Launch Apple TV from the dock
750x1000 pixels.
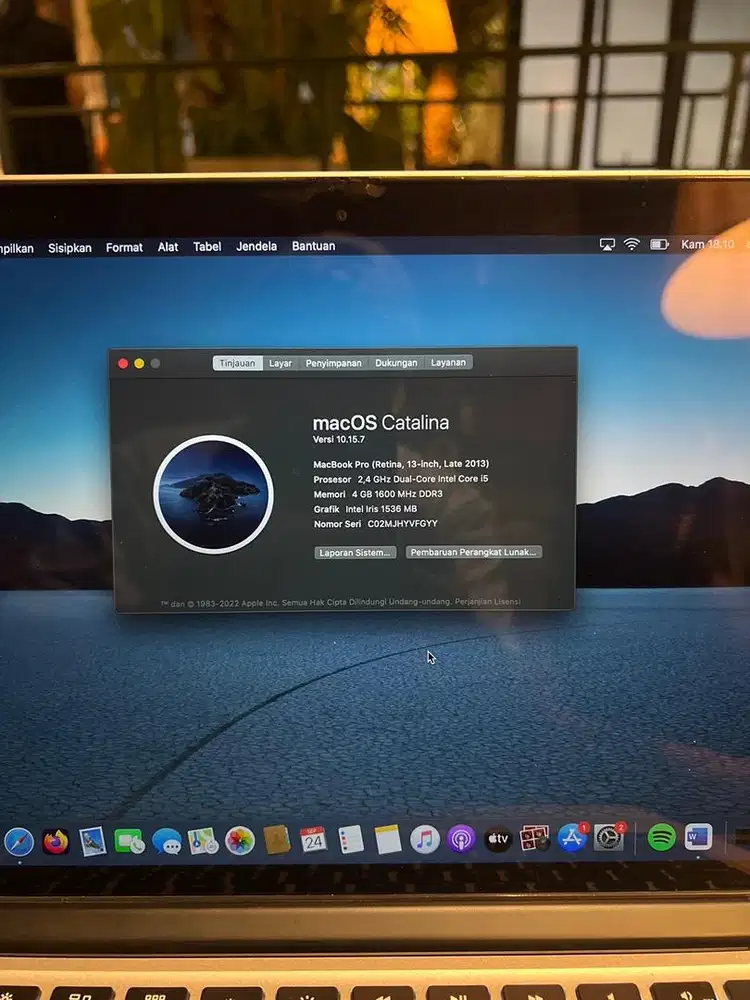[x=498, y=839]
